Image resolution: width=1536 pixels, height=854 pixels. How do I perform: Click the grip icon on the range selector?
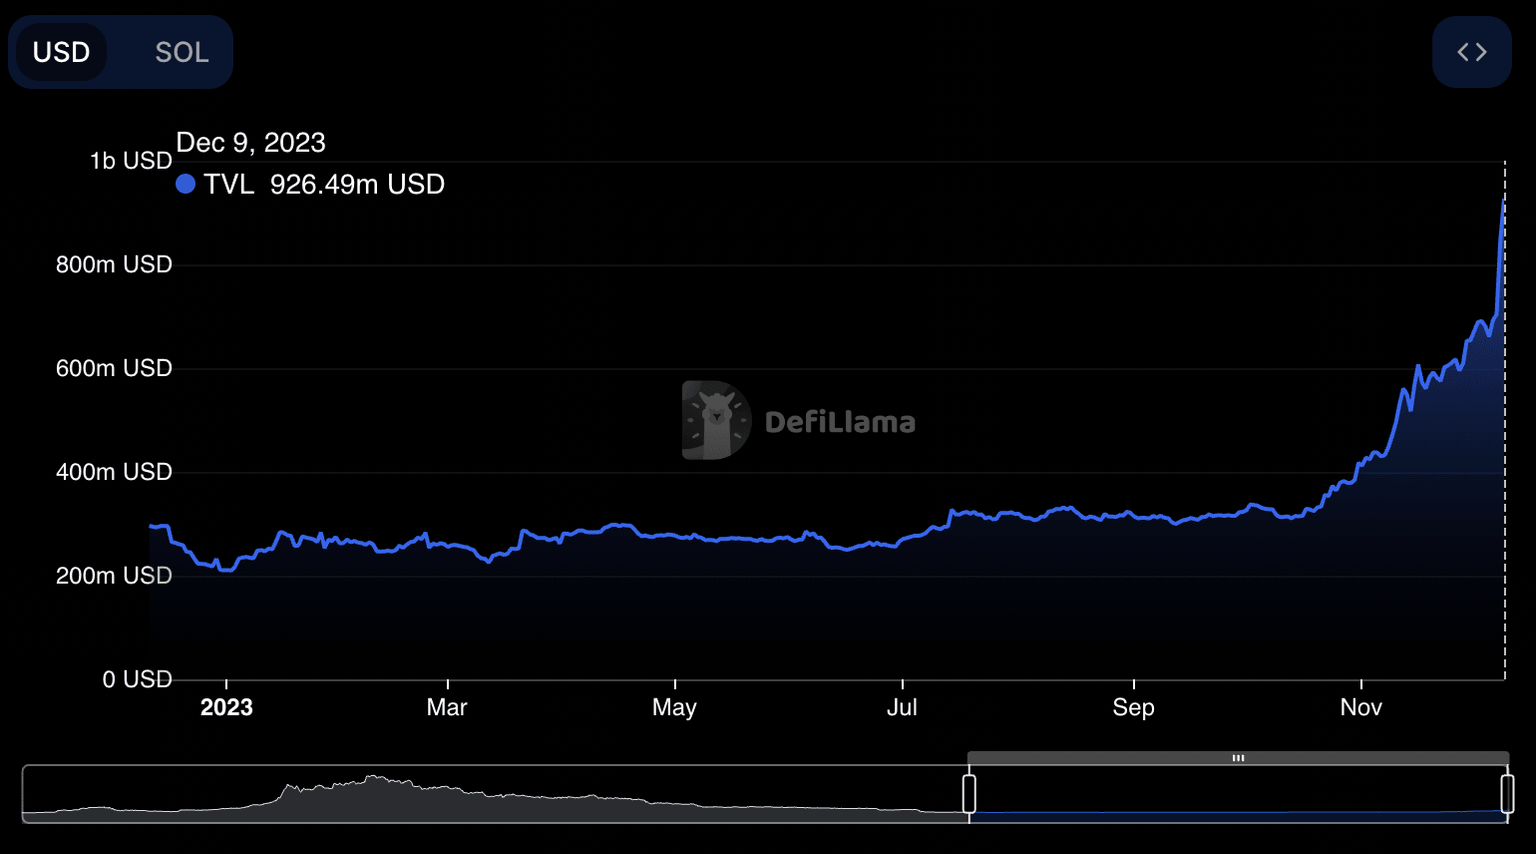click(1238, 758)
